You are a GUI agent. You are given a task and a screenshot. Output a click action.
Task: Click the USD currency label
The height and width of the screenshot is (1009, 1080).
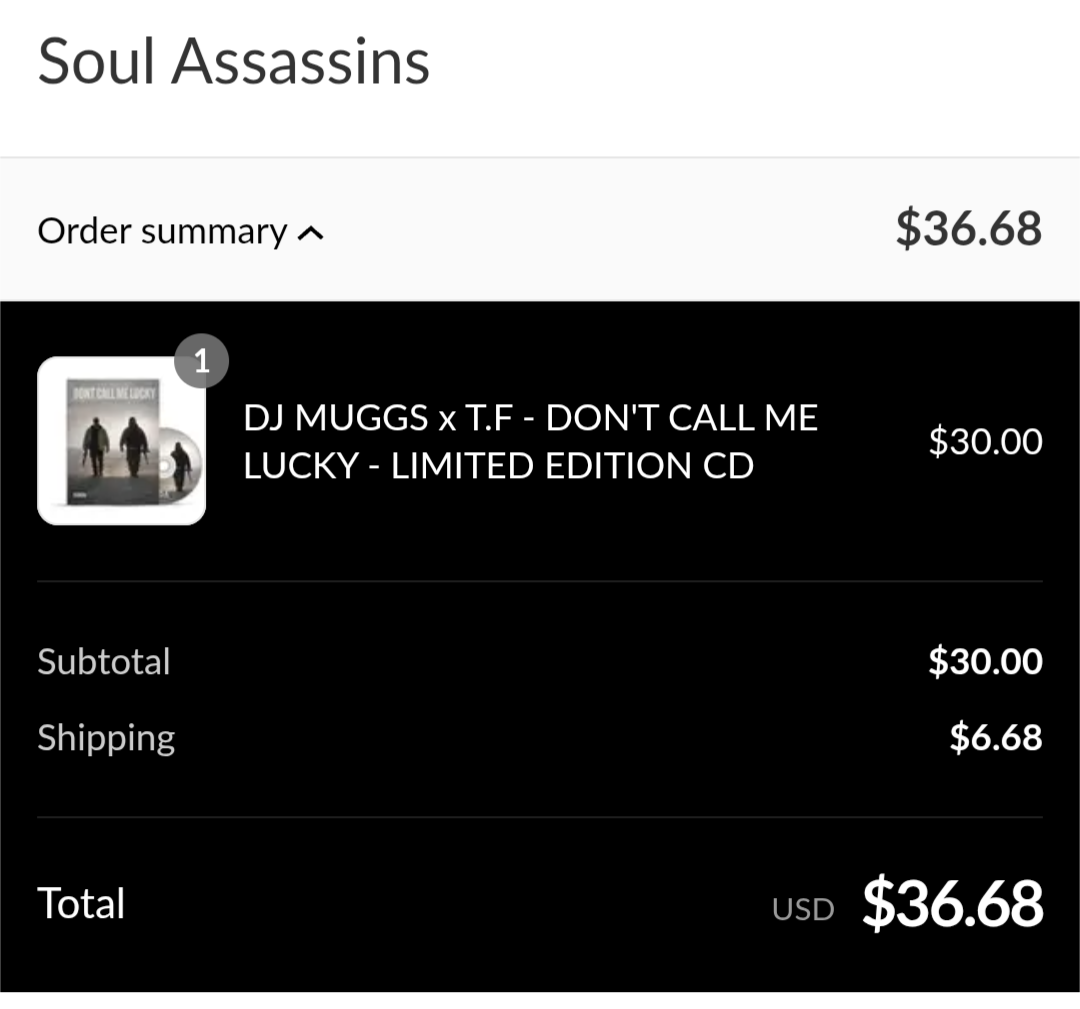[803, 909]
